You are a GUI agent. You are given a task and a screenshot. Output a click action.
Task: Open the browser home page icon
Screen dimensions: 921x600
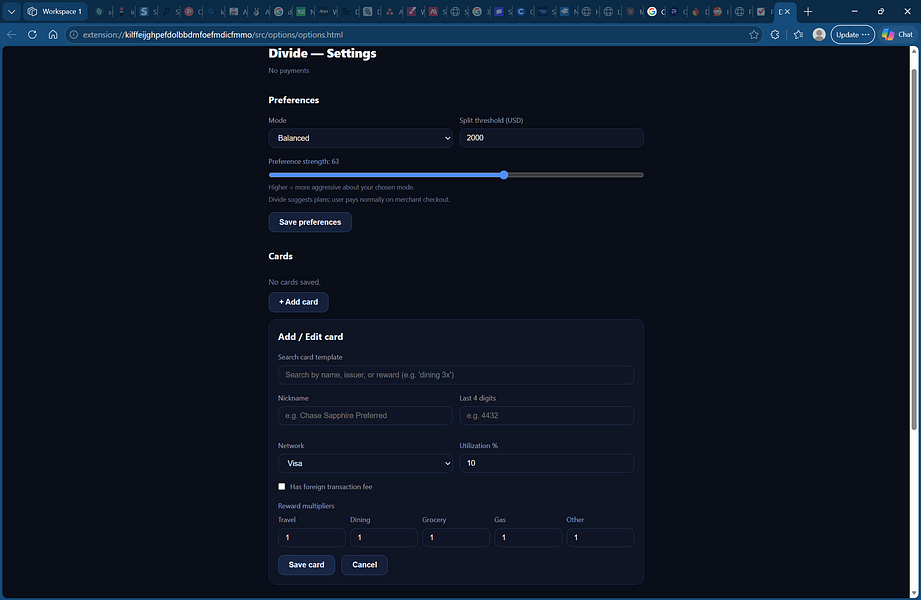53,35
